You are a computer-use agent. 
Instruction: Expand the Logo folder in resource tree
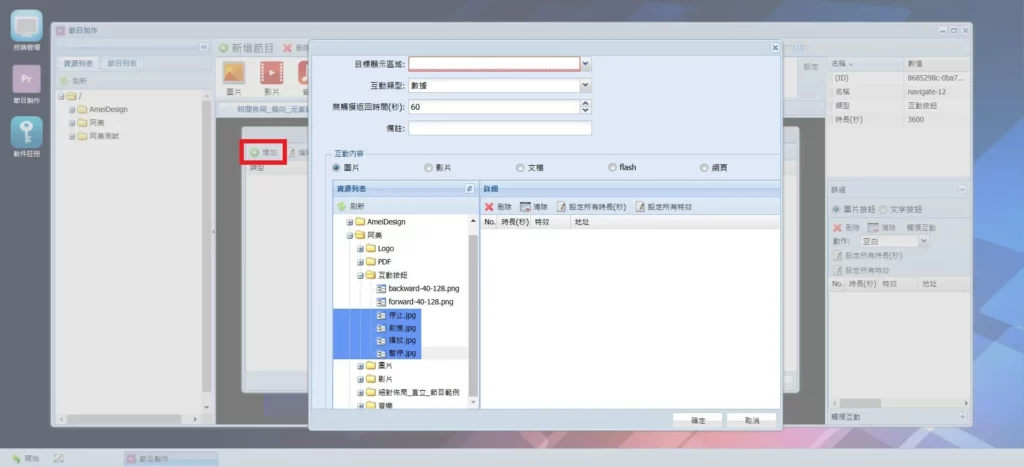pos(360,248)
